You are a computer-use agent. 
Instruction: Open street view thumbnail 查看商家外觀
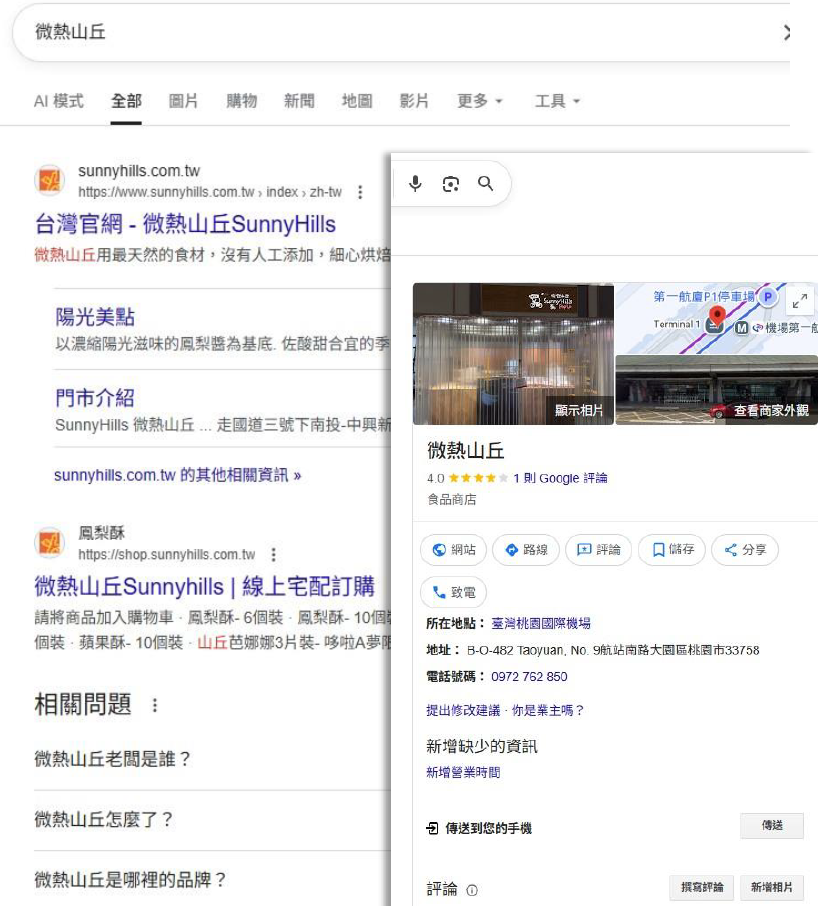716,390
